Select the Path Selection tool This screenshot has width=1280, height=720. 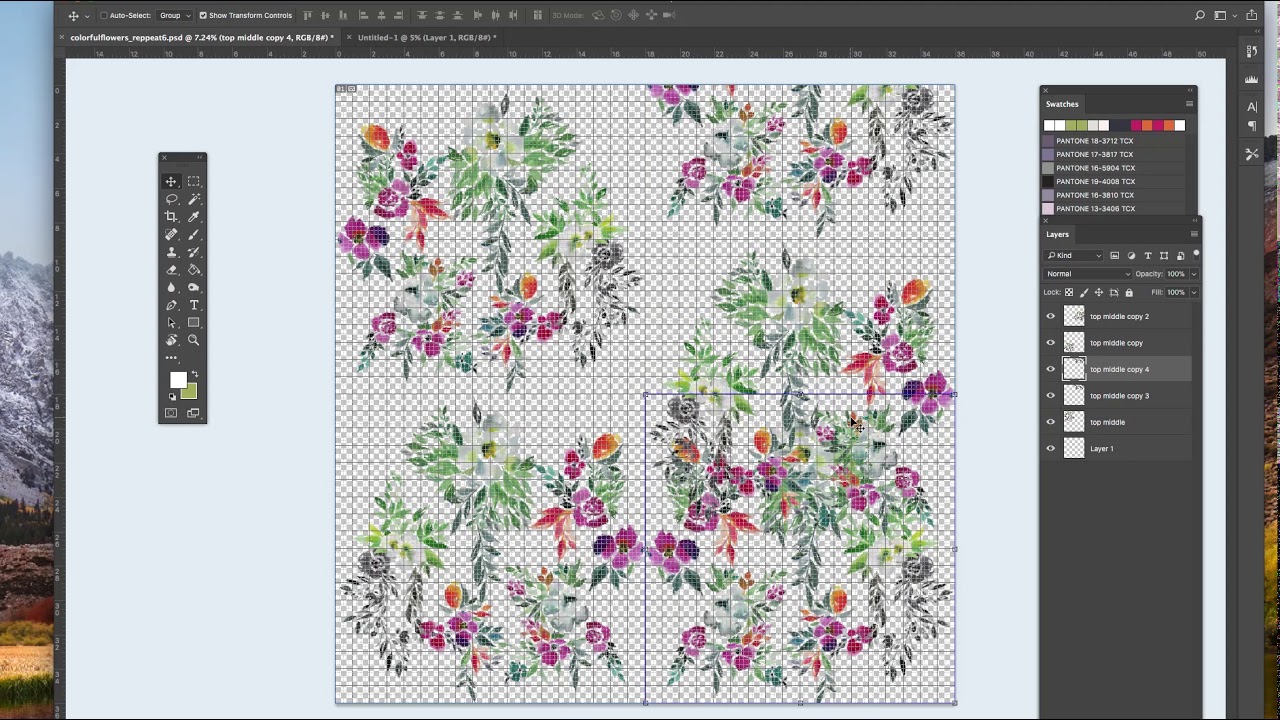tap(171, 323)
